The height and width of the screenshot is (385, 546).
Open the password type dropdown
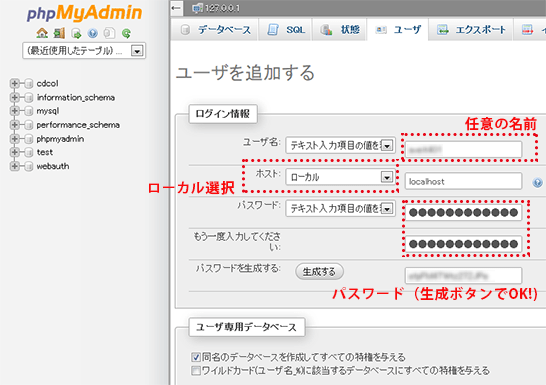tap(340, 209)
